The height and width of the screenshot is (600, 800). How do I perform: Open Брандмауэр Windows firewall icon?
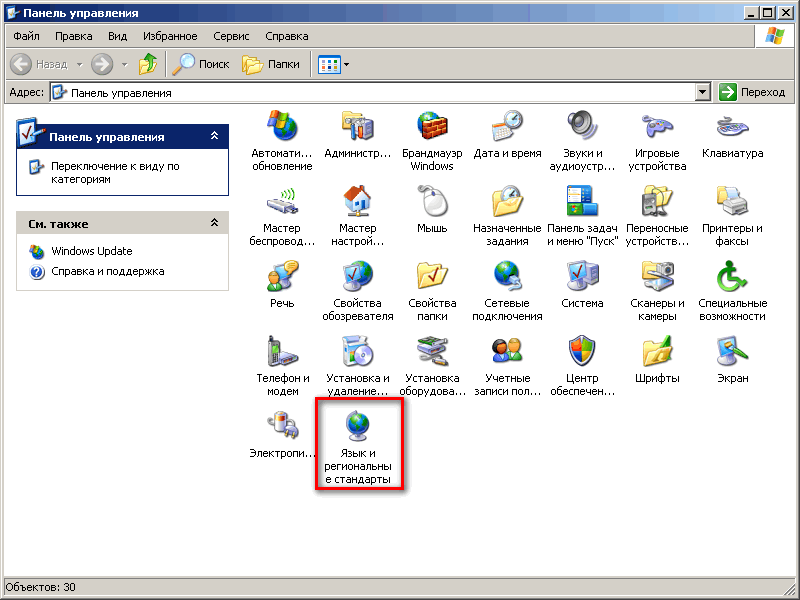point(432,128)
